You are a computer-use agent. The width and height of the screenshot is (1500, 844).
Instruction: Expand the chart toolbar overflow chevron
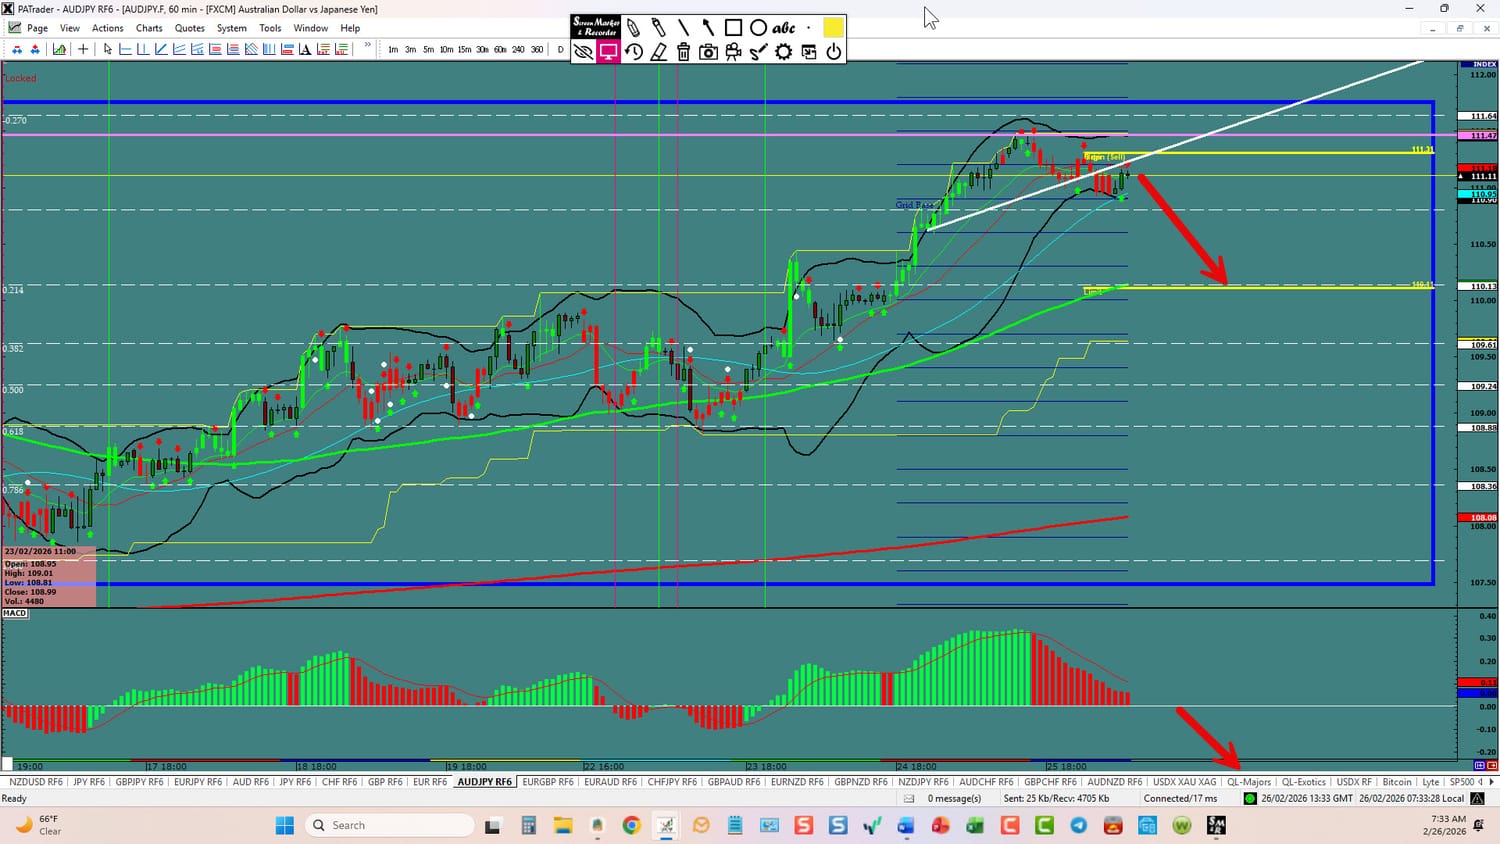[x=367, y=46]
